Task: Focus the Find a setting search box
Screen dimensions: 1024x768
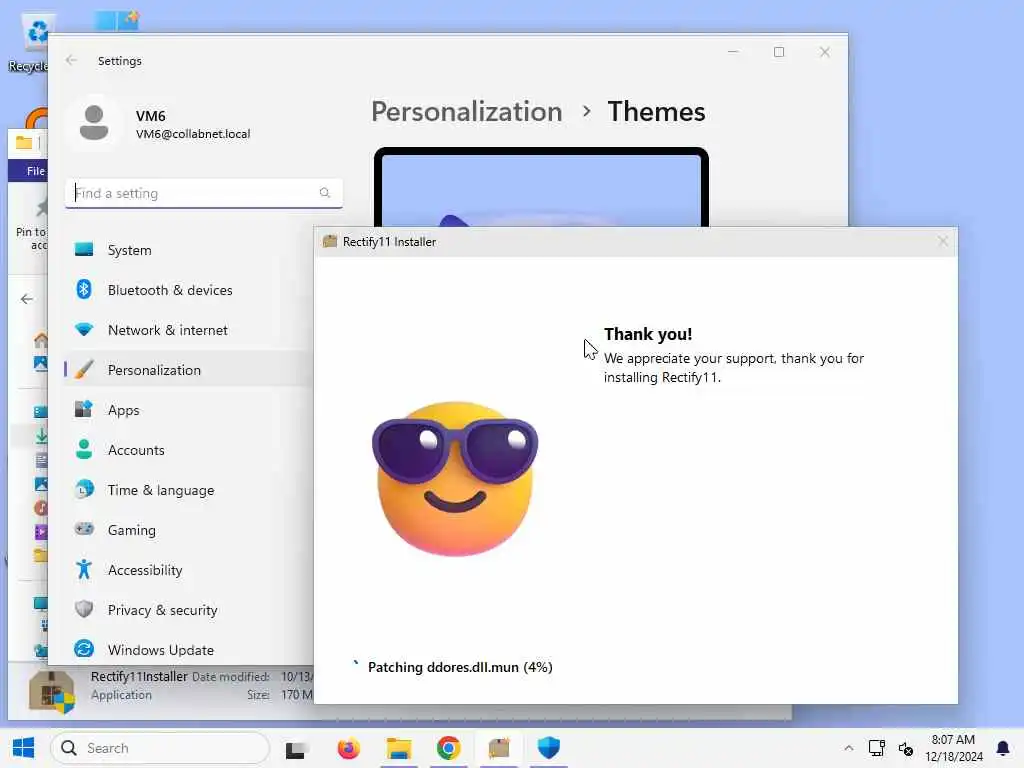Action: click(204, 193)
